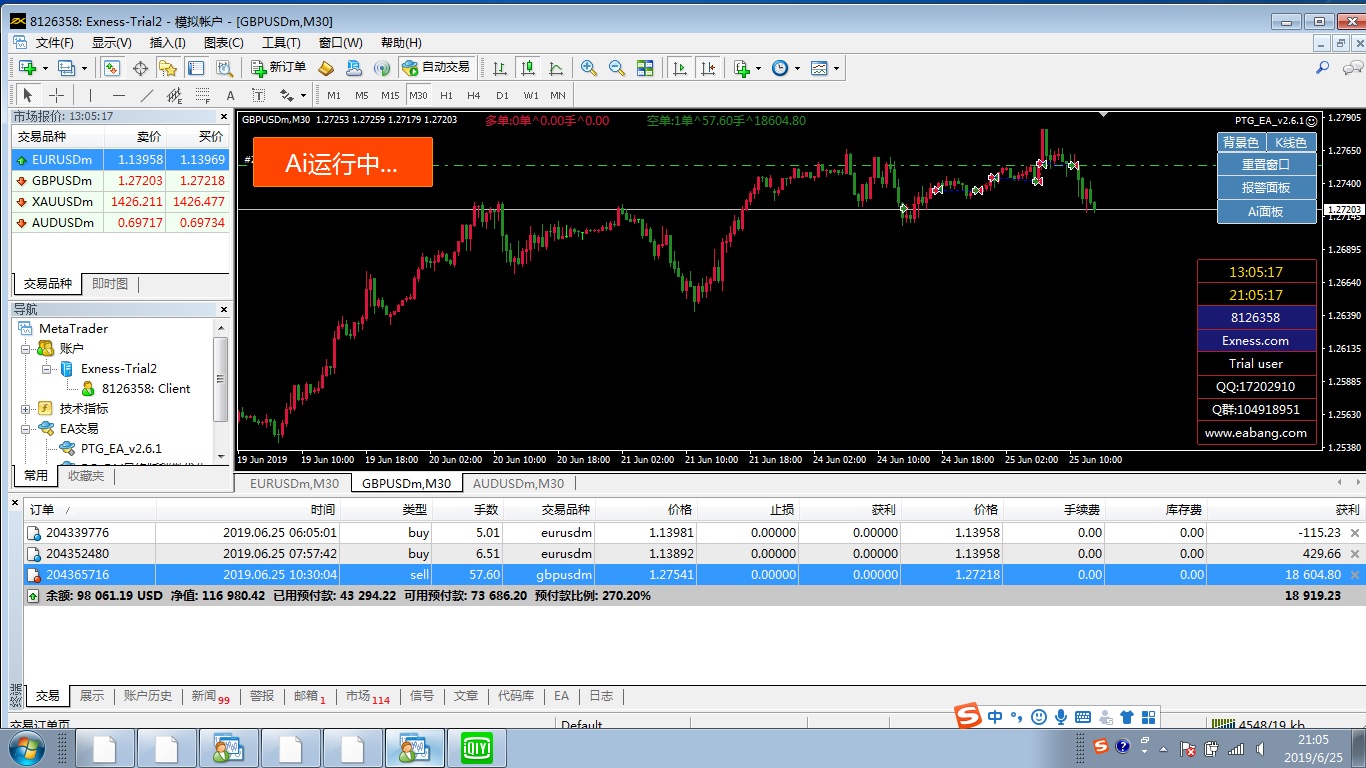Switch chart to line chart mode
This screenshot has width=1366, height=768.
556,68
